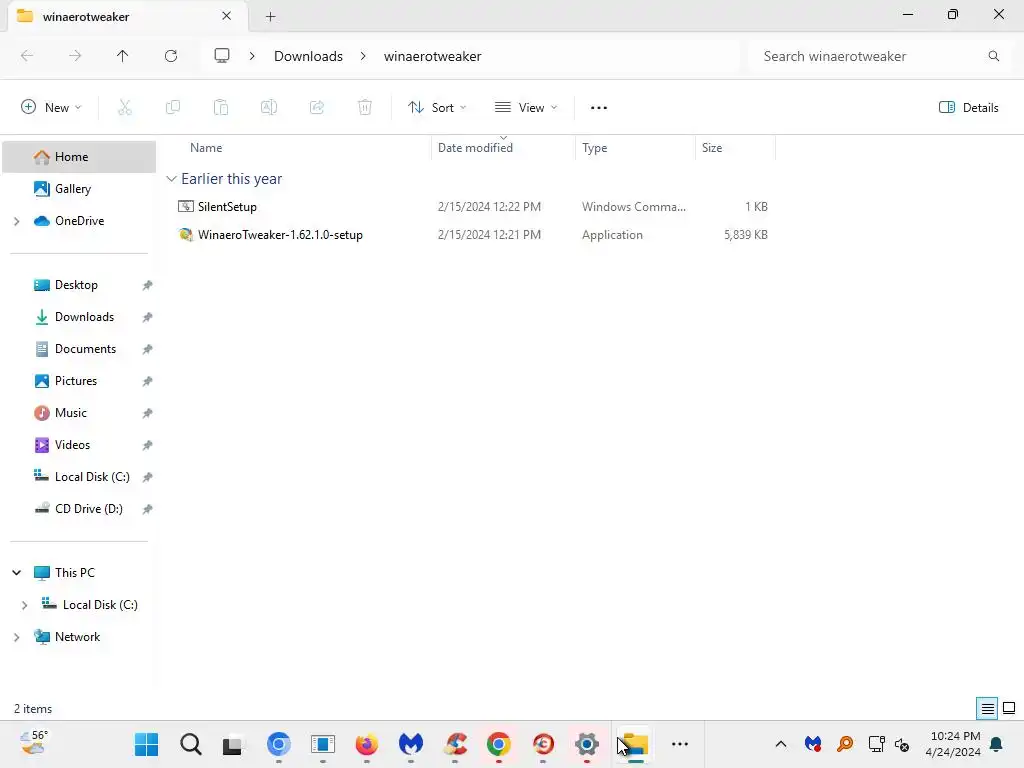The image size is (1024, 768).
Task: Close the winaerotweaker tab
Action: (x=227, y=16)
